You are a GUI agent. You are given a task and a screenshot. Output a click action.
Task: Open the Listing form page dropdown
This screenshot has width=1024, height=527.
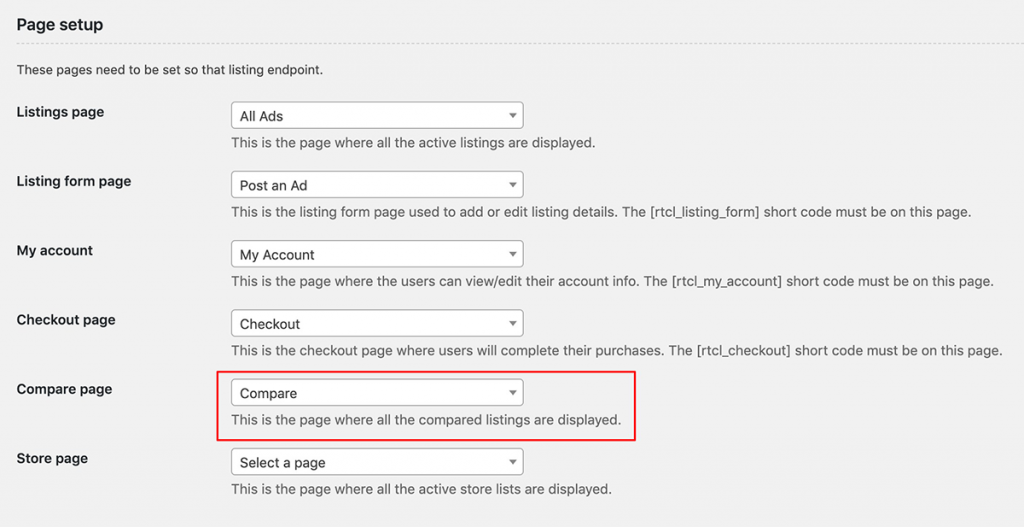377,185
